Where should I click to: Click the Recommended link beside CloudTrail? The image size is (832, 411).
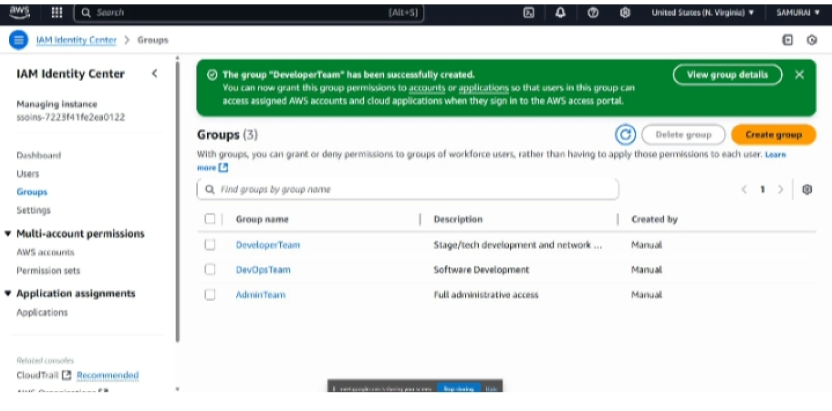tap(108, 375)
